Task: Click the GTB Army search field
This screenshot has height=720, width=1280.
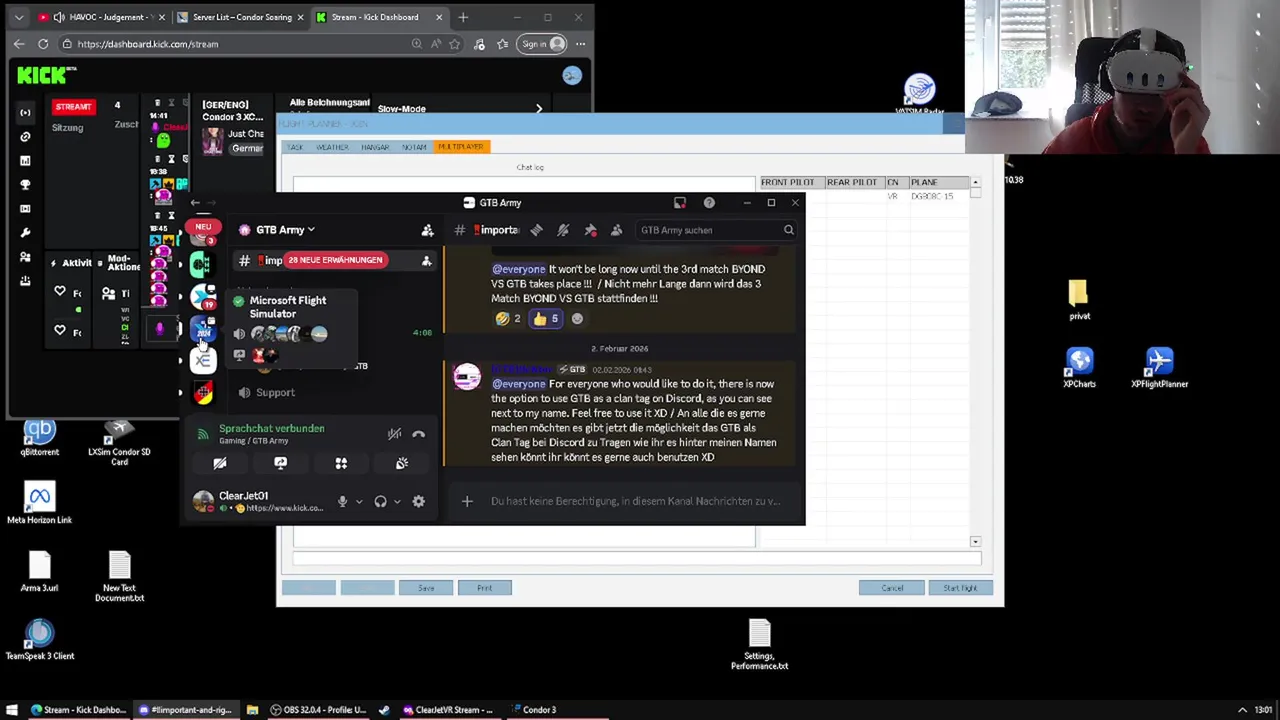Action: tap(716, 230)
